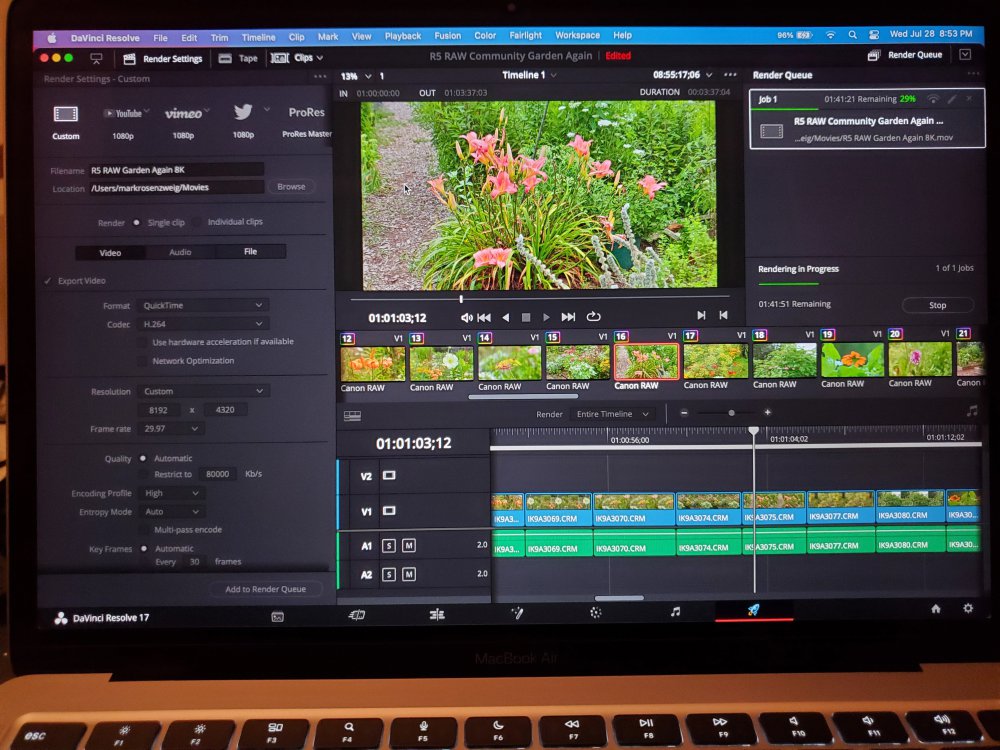This screenshot has width=1000, height=750.
Task: Open the Playback menu
Action: pos(402,36)
